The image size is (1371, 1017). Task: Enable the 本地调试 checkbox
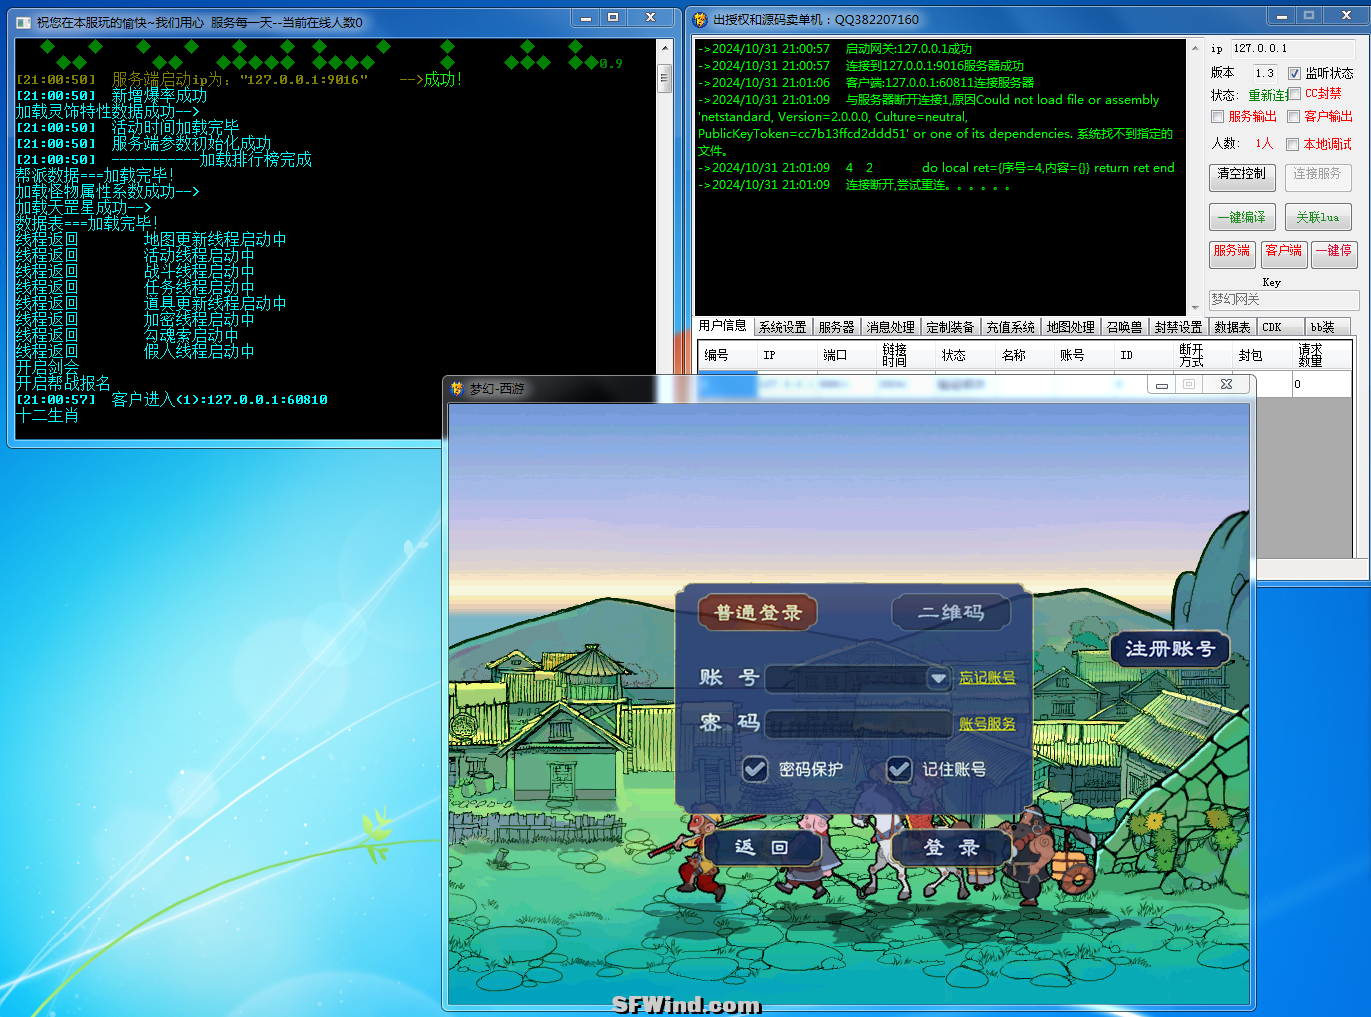(x=1292, y=144)
